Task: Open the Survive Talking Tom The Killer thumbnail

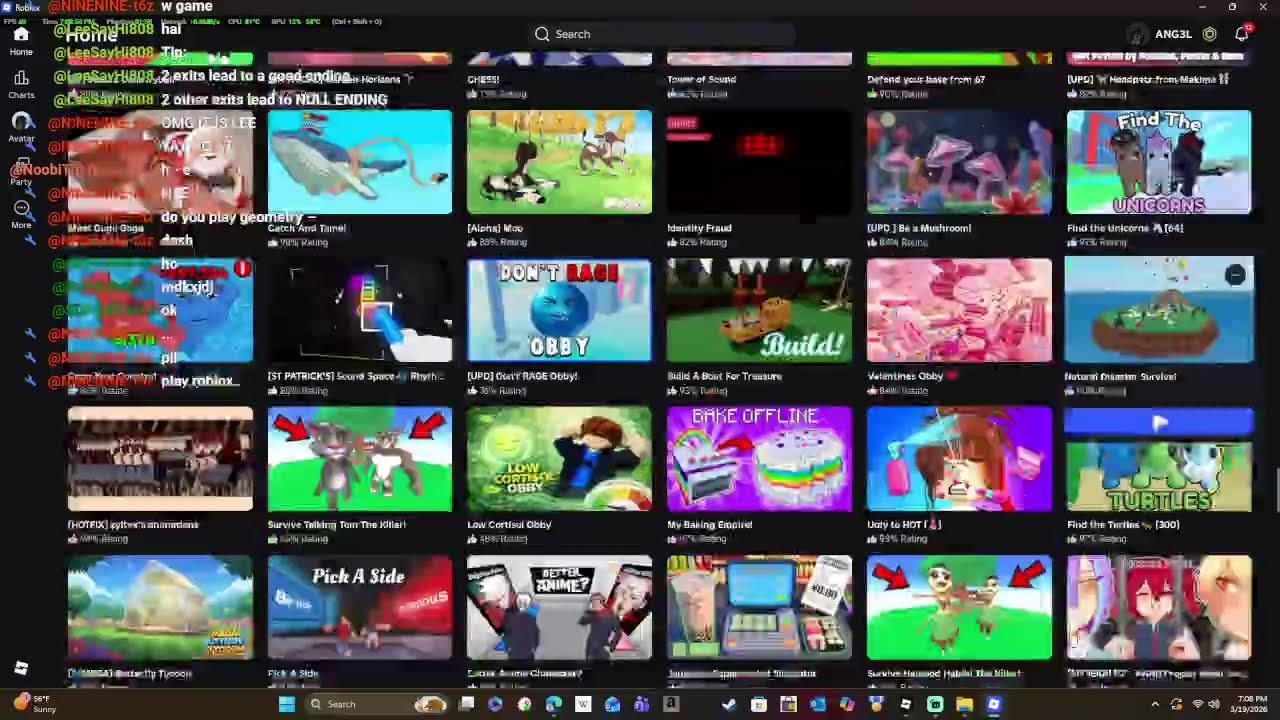Action: click(x=360, y=459)
